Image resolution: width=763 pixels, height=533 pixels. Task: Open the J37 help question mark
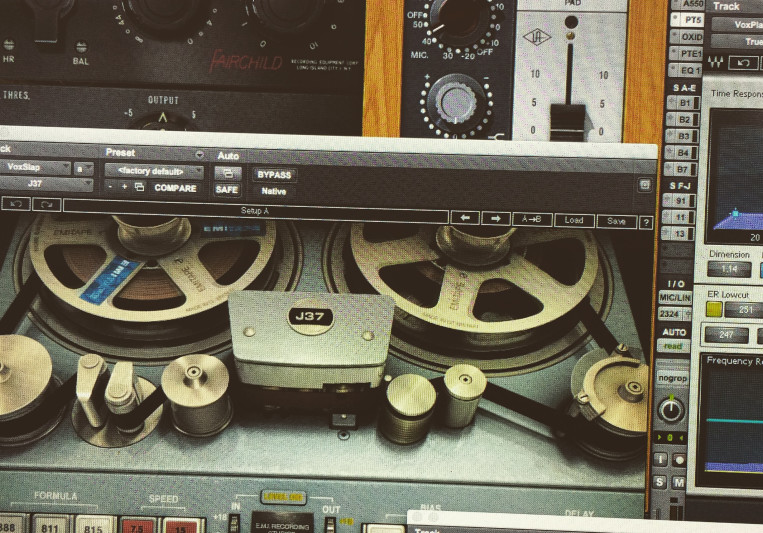[646, 222]
